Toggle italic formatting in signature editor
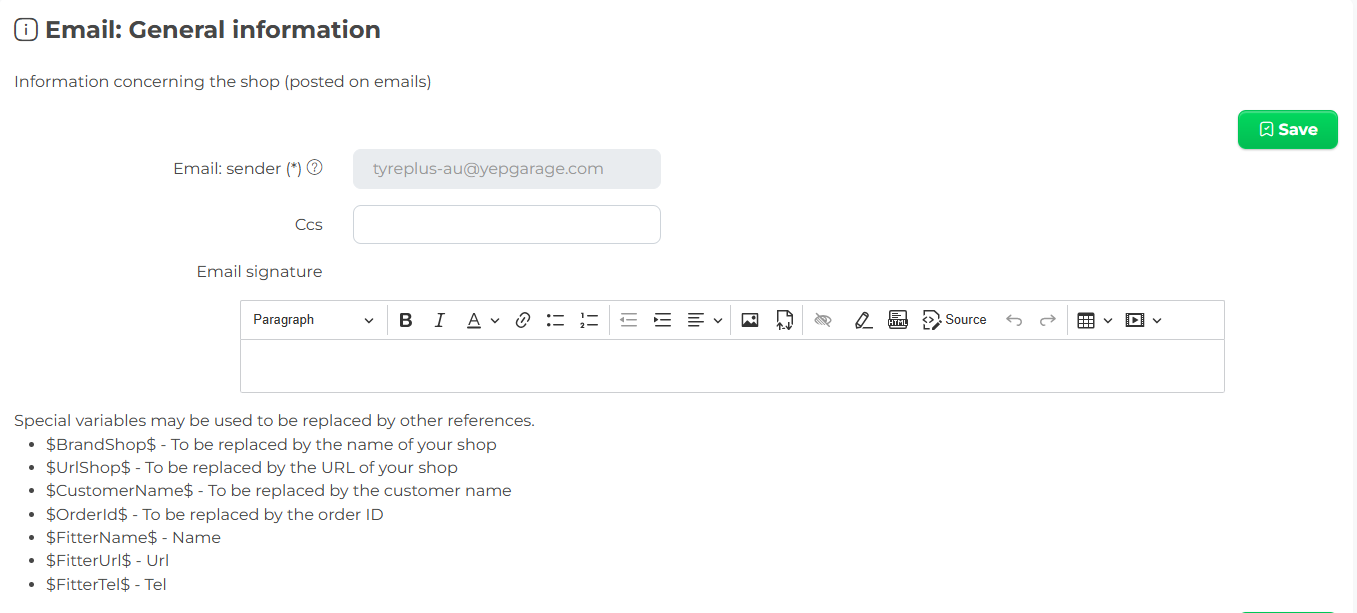 [439, 320]
